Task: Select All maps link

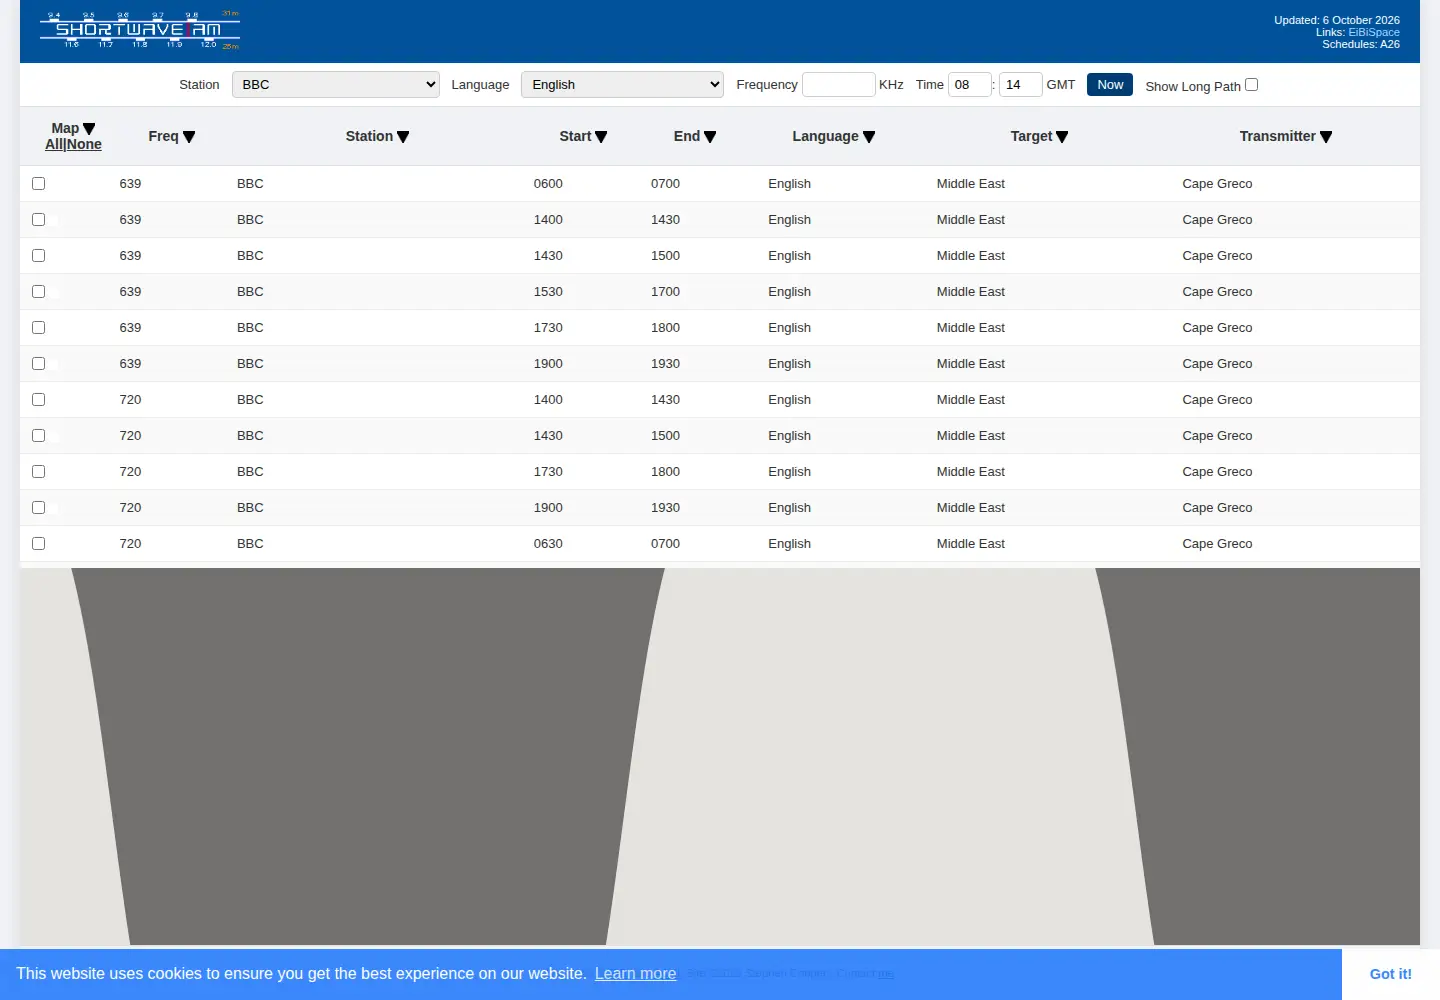Action: (x=54, y=145)
